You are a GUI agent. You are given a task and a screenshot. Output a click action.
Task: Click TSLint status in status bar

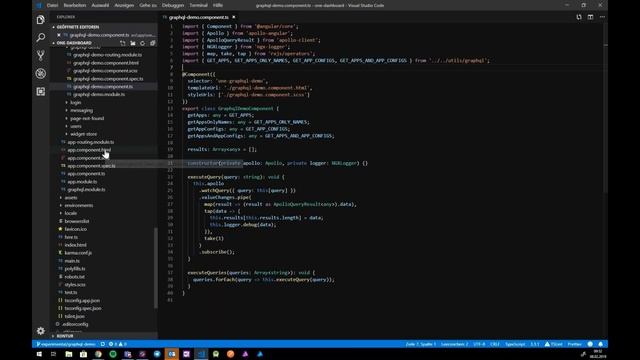pos(553,344)
